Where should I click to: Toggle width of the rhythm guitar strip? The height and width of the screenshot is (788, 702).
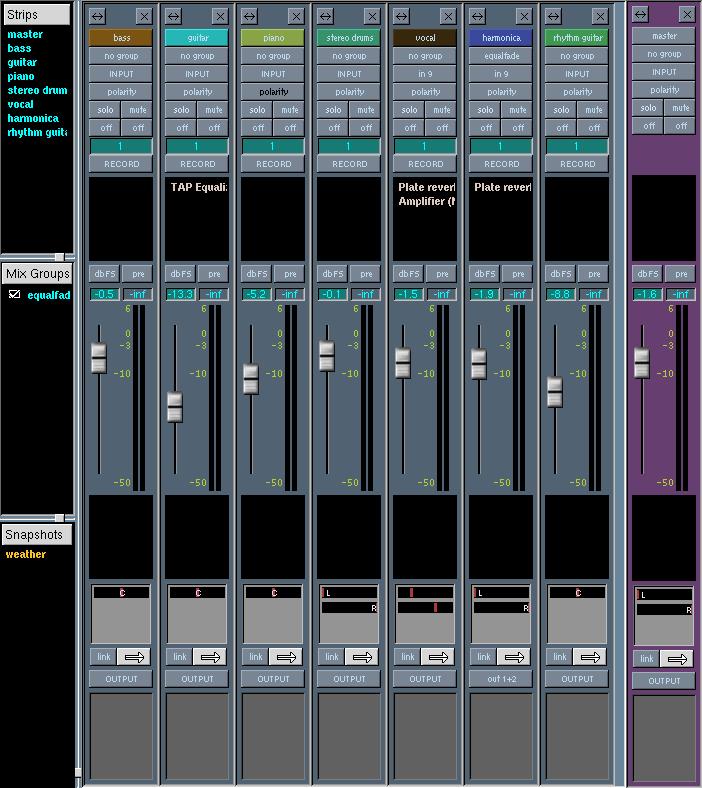[x=553, y=17]
